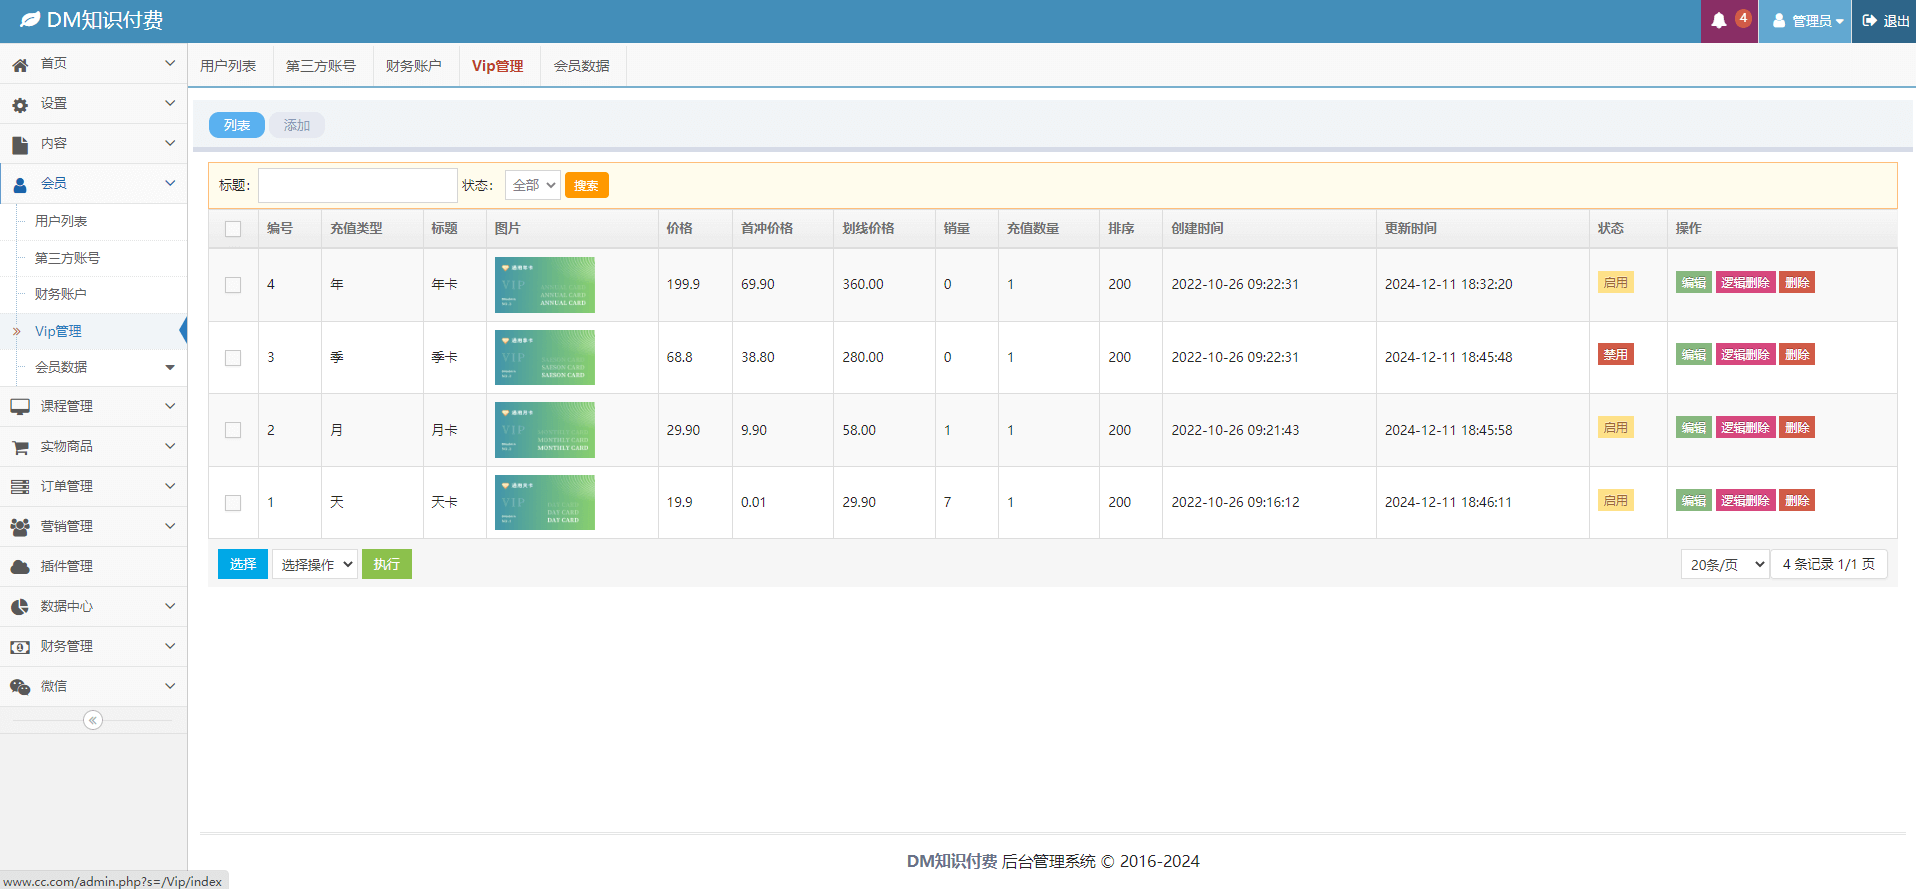This screenshot has height=889, width=1916.
Task: Click the shopping cart icon for 实物商品
Action: click(x=20, y=447)
